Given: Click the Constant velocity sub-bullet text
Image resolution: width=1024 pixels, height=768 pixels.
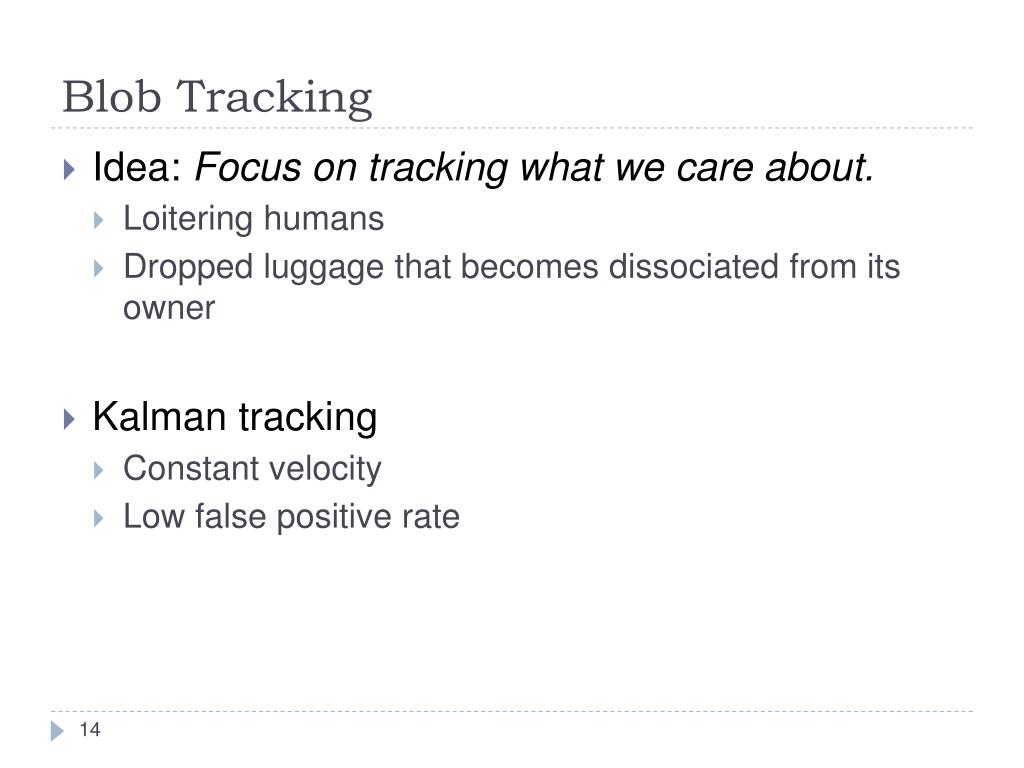Looking at the screenshot, I should point(252,470).
